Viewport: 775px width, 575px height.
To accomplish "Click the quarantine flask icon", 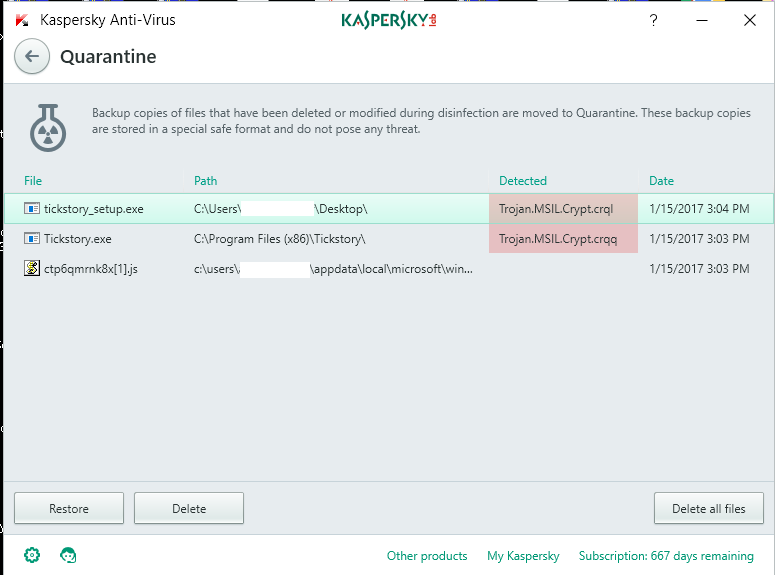I will point(48,128).
